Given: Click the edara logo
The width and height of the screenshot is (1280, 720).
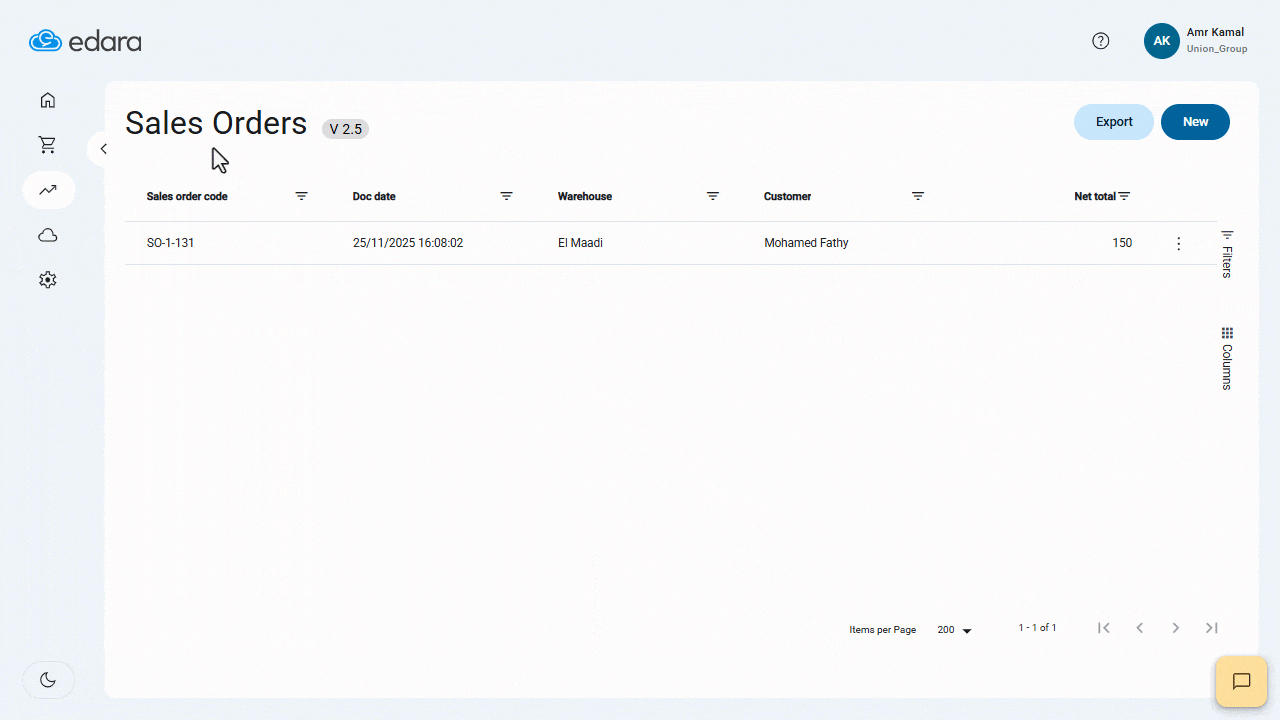Looking at the screenshot, I should coord(85,41).
